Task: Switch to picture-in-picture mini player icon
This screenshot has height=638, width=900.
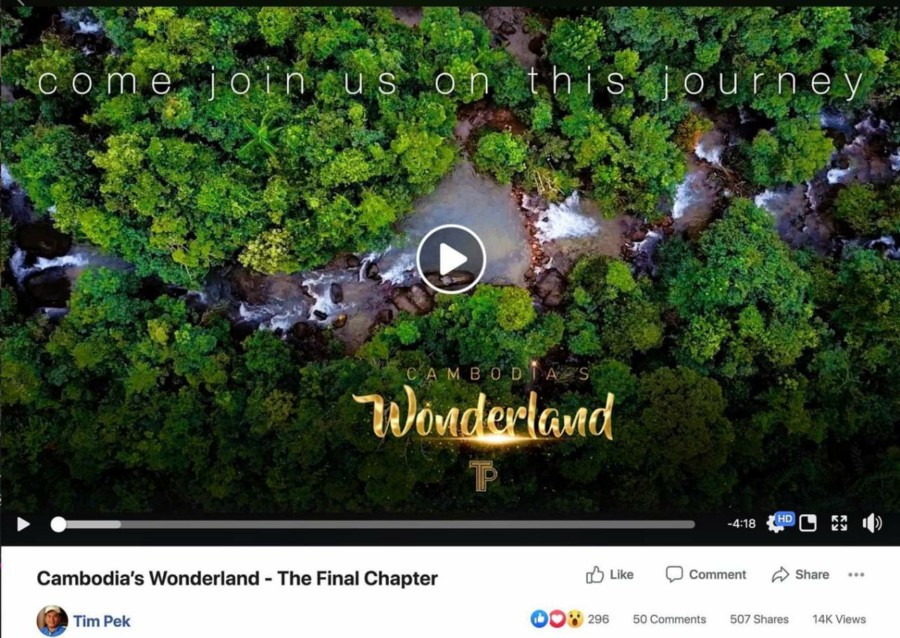Action: [x=808, y=523]
